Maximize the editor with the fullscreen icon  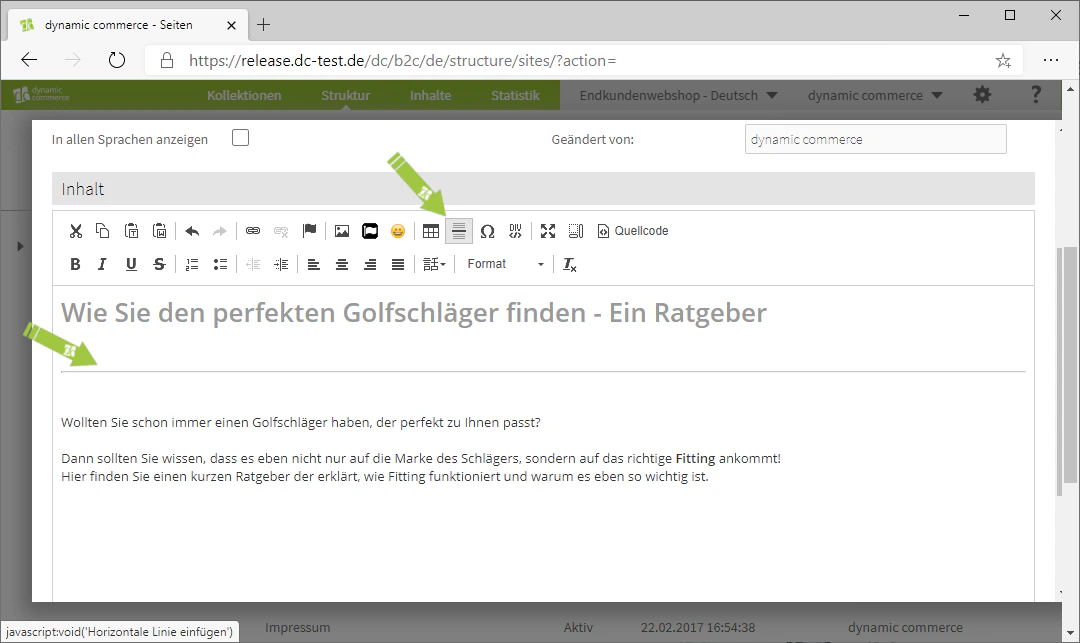pyautogui.click(x=548, y=231)
